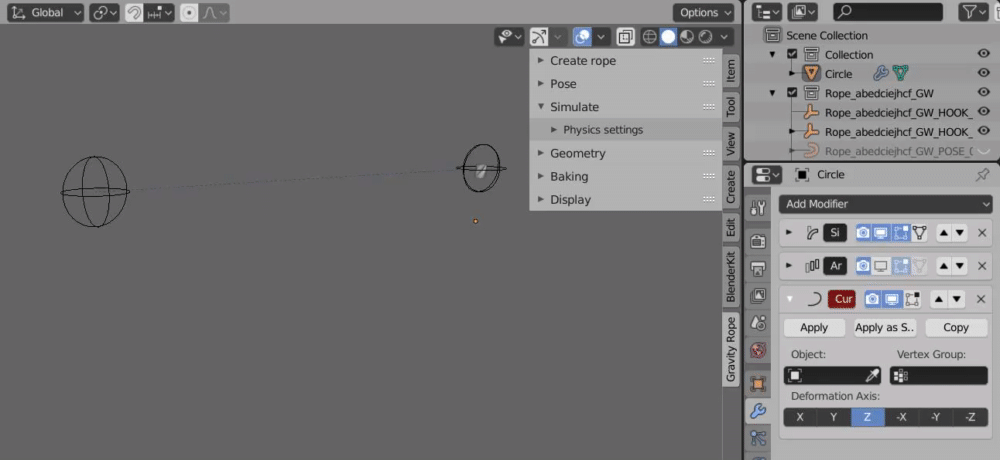Toggle render visibility of Curve modifier
The height and width of the screenshot is (460, 1000).
click(872, 299)
